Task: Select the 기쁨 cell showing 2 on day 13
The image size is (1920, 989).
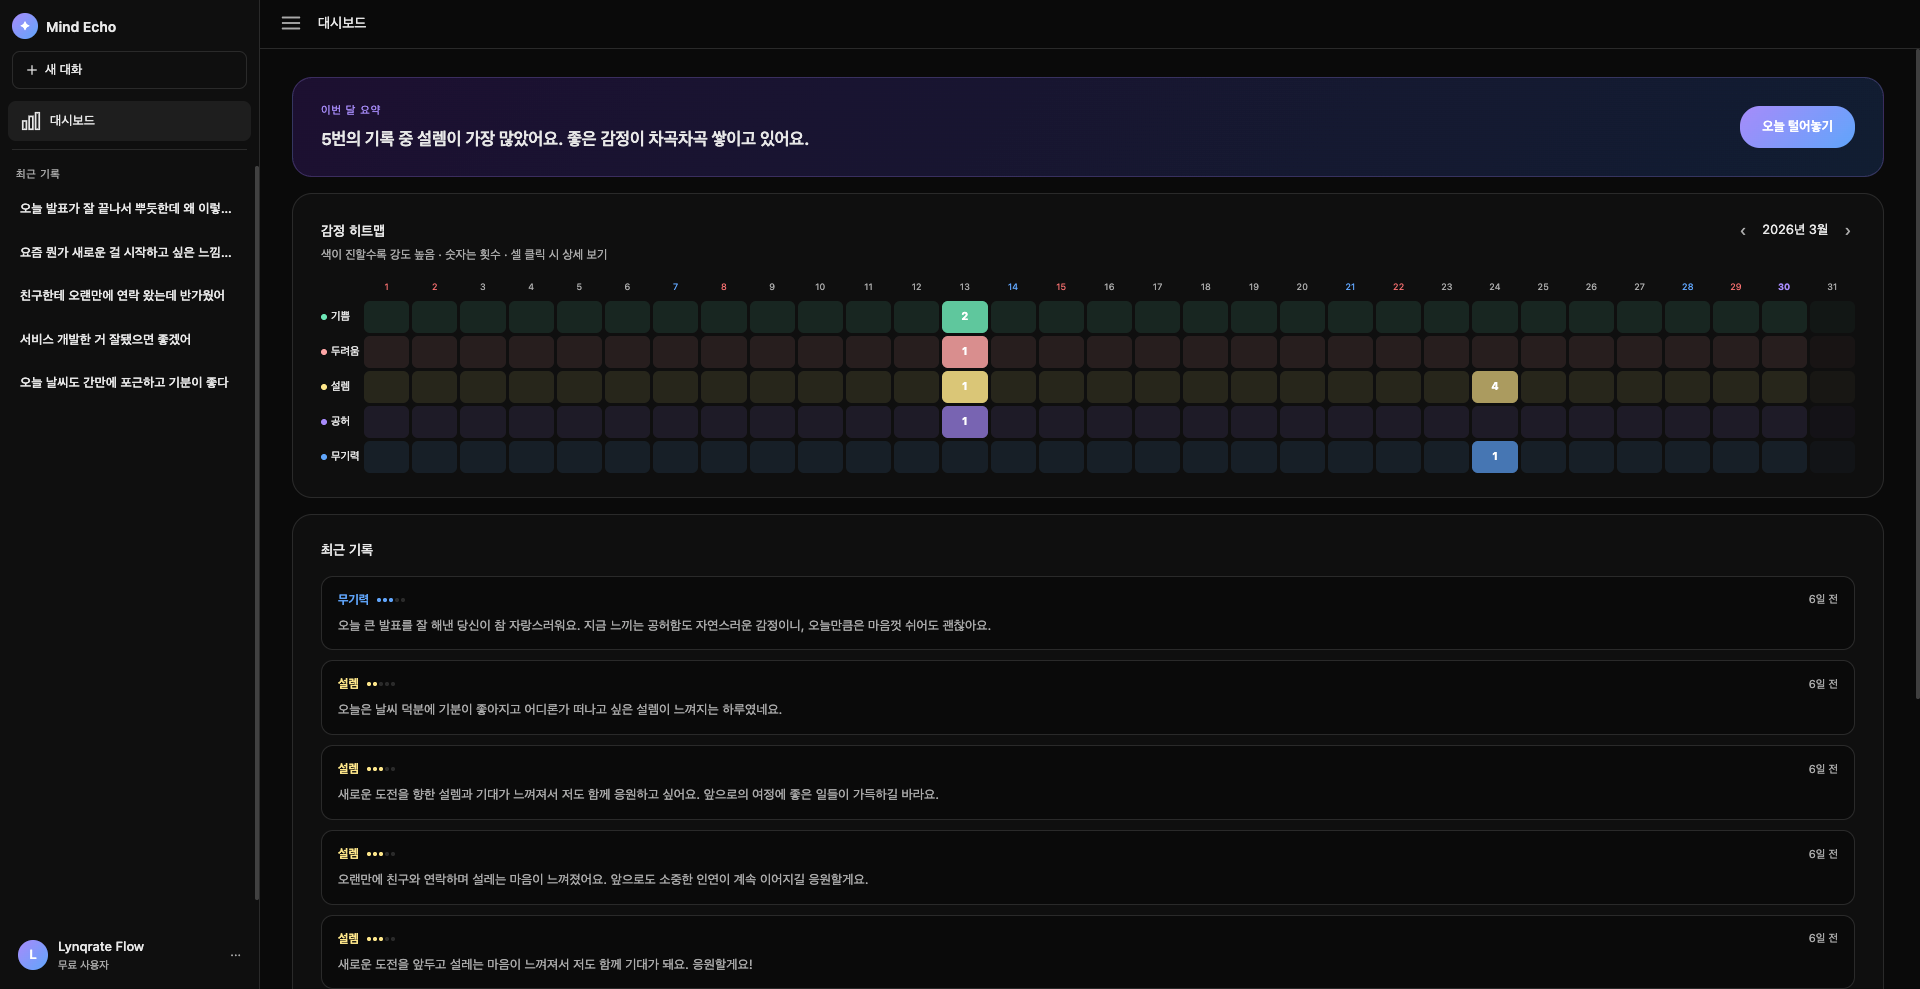Action: click(x=964, y=317)
